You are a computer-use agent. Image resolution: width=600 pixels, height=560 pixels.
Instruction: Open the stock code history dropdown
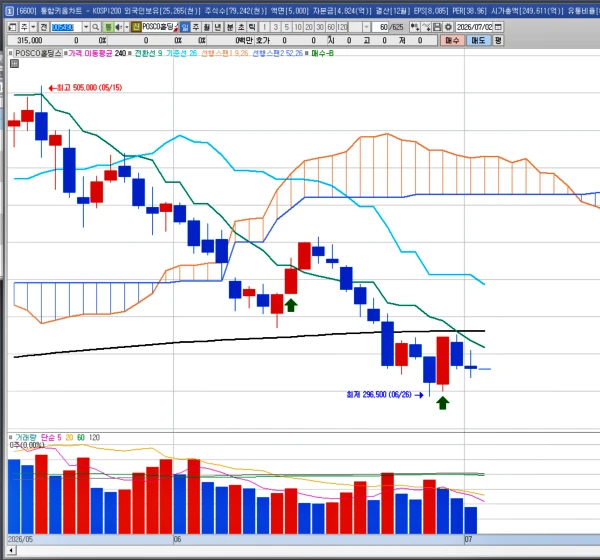click(x=86, y=27)
